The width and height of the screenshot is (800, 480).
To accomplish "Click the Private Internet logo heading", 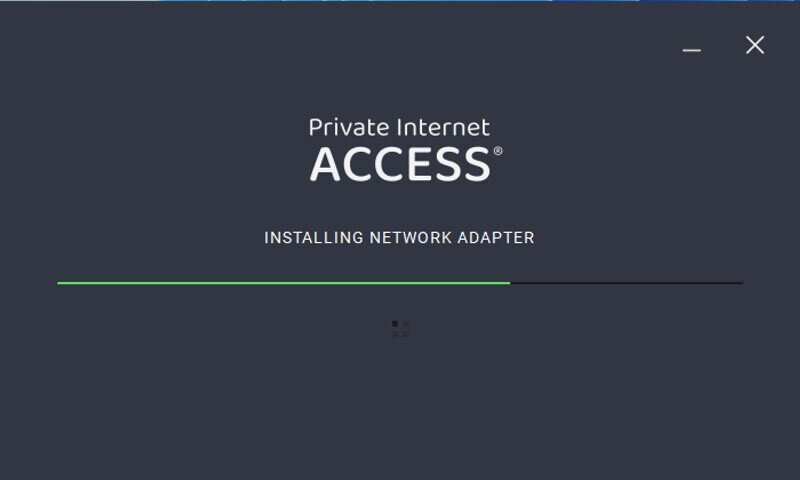I will (399, 127).
